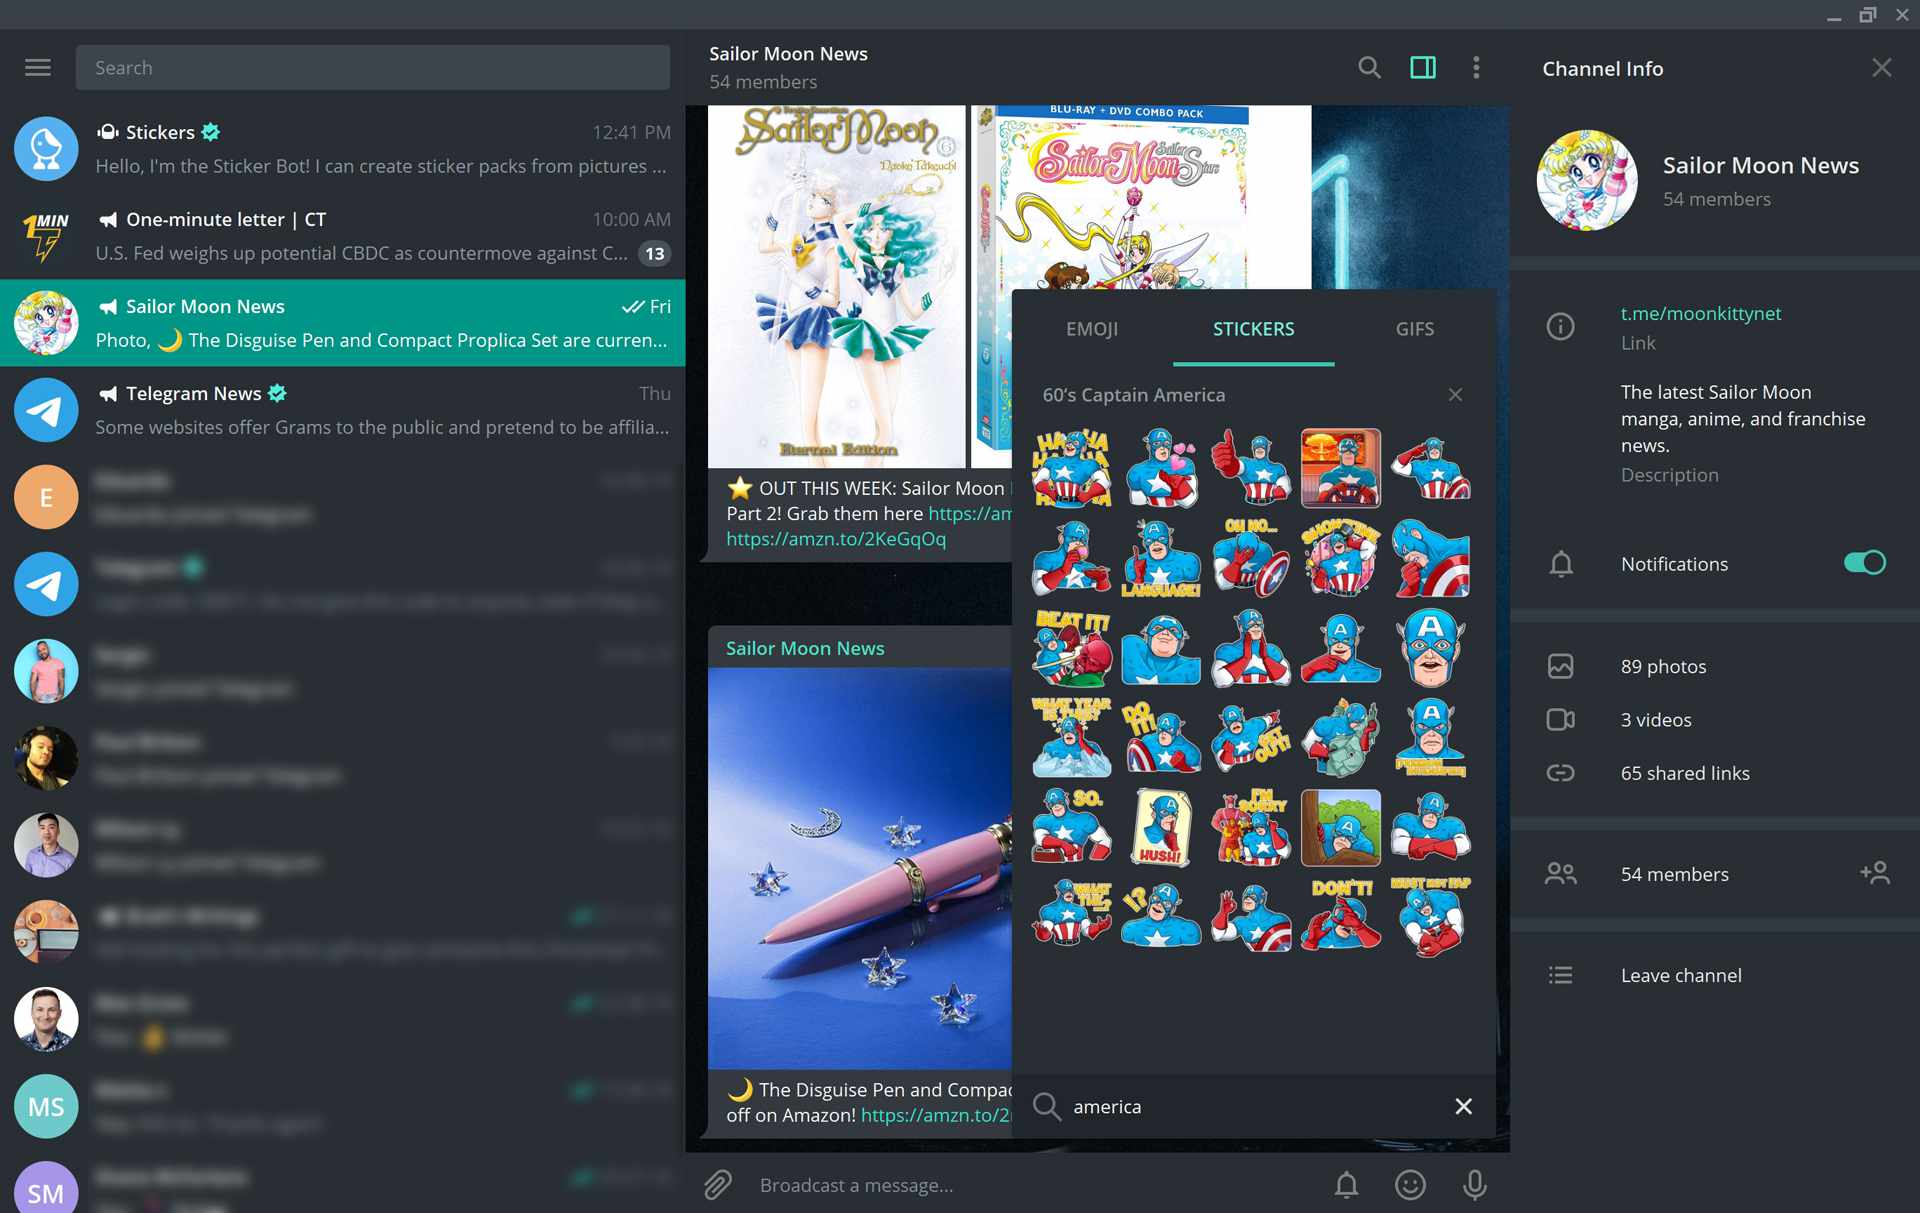This screenshot has width=1920, height=1213.
Task: Toggle the Notifications switch off
Action: [x=1864, y=563]
